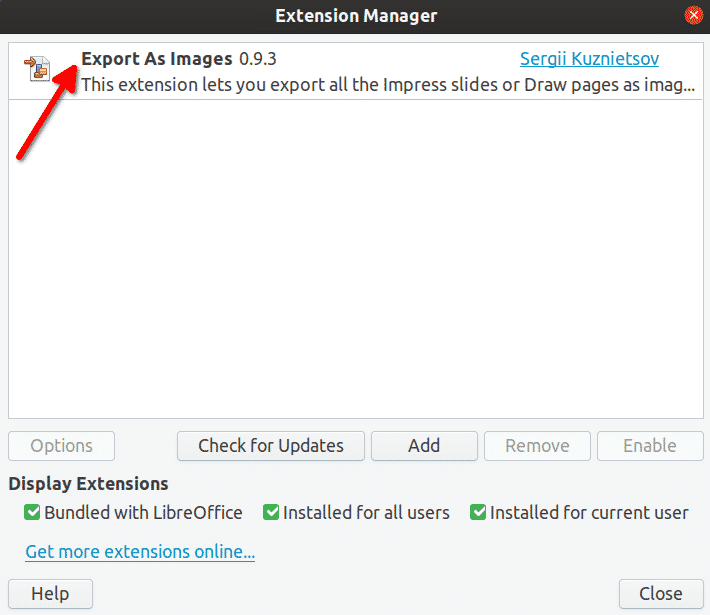Click the Export As Images extension icon

coord(38,68)
